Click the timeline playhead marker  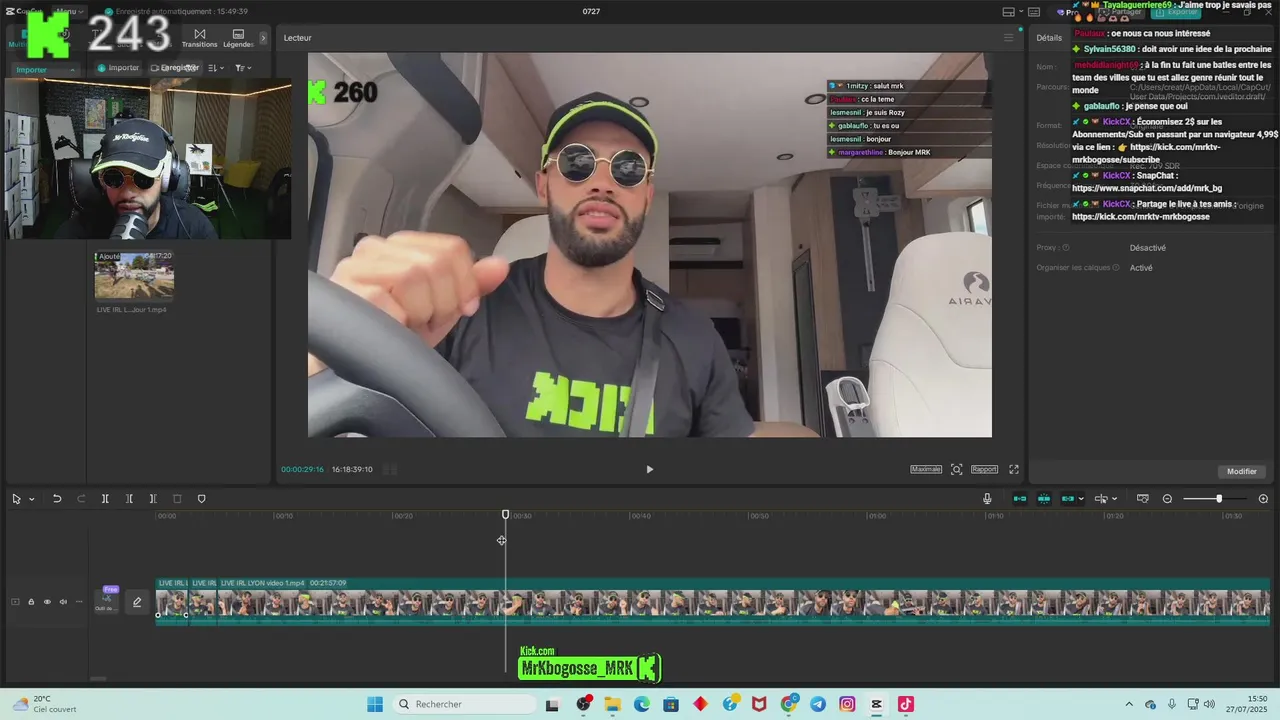tap(505, 515)
